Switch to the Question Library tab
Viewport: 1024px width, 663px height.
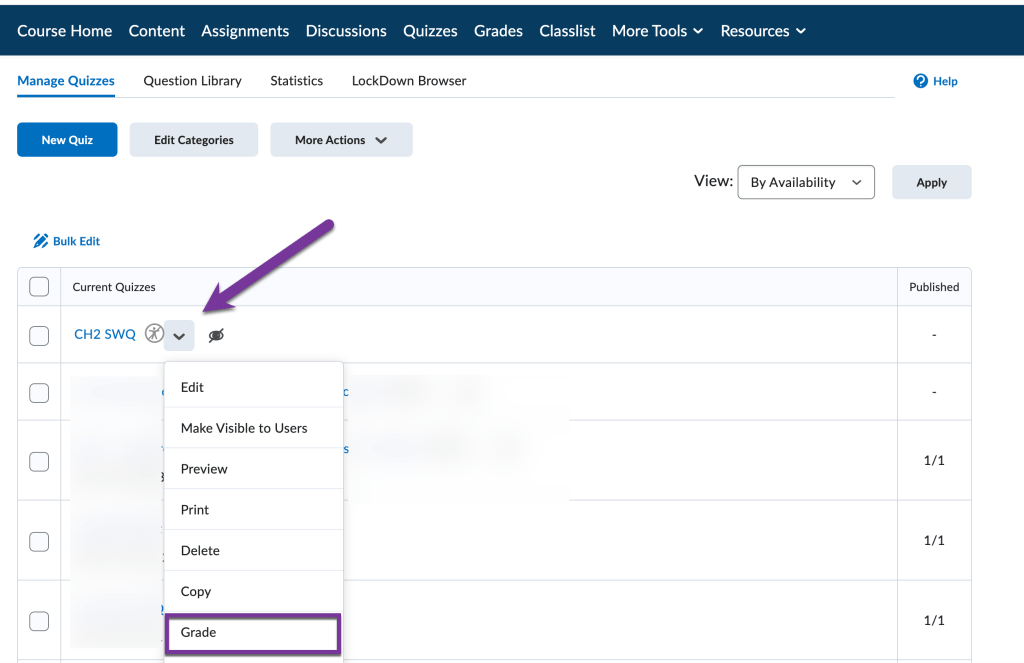[x=192, y=80]
